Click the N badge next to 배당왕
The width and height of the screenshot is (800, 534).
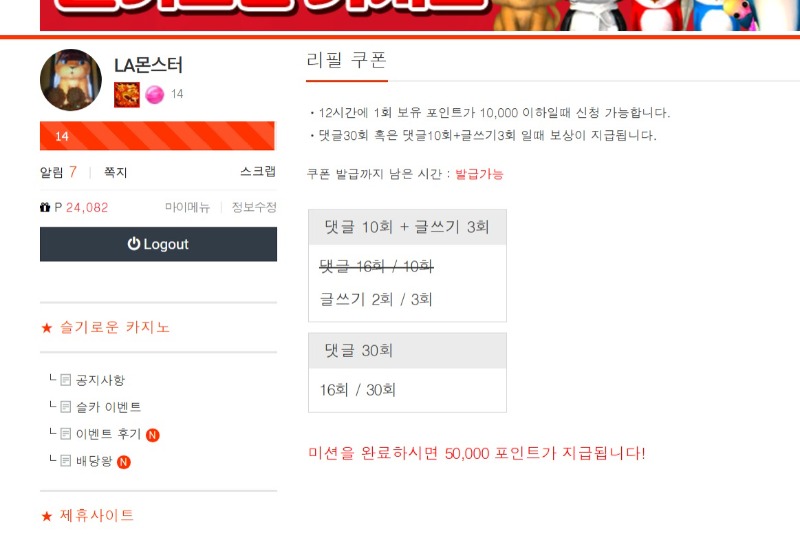(123, 462)
